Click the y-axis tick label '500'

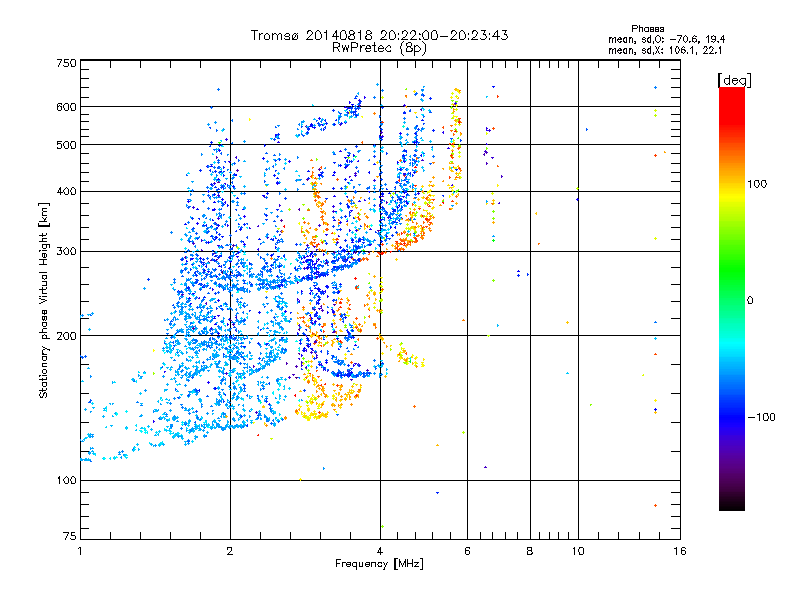pyautogui.click(x=66, y=145)
